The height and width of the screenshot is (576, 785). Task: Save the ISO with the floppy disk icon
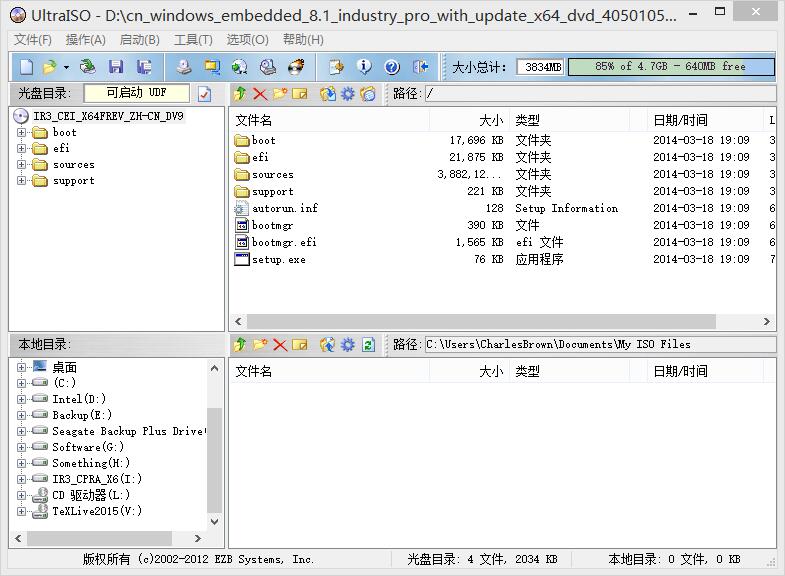(116, 67)
